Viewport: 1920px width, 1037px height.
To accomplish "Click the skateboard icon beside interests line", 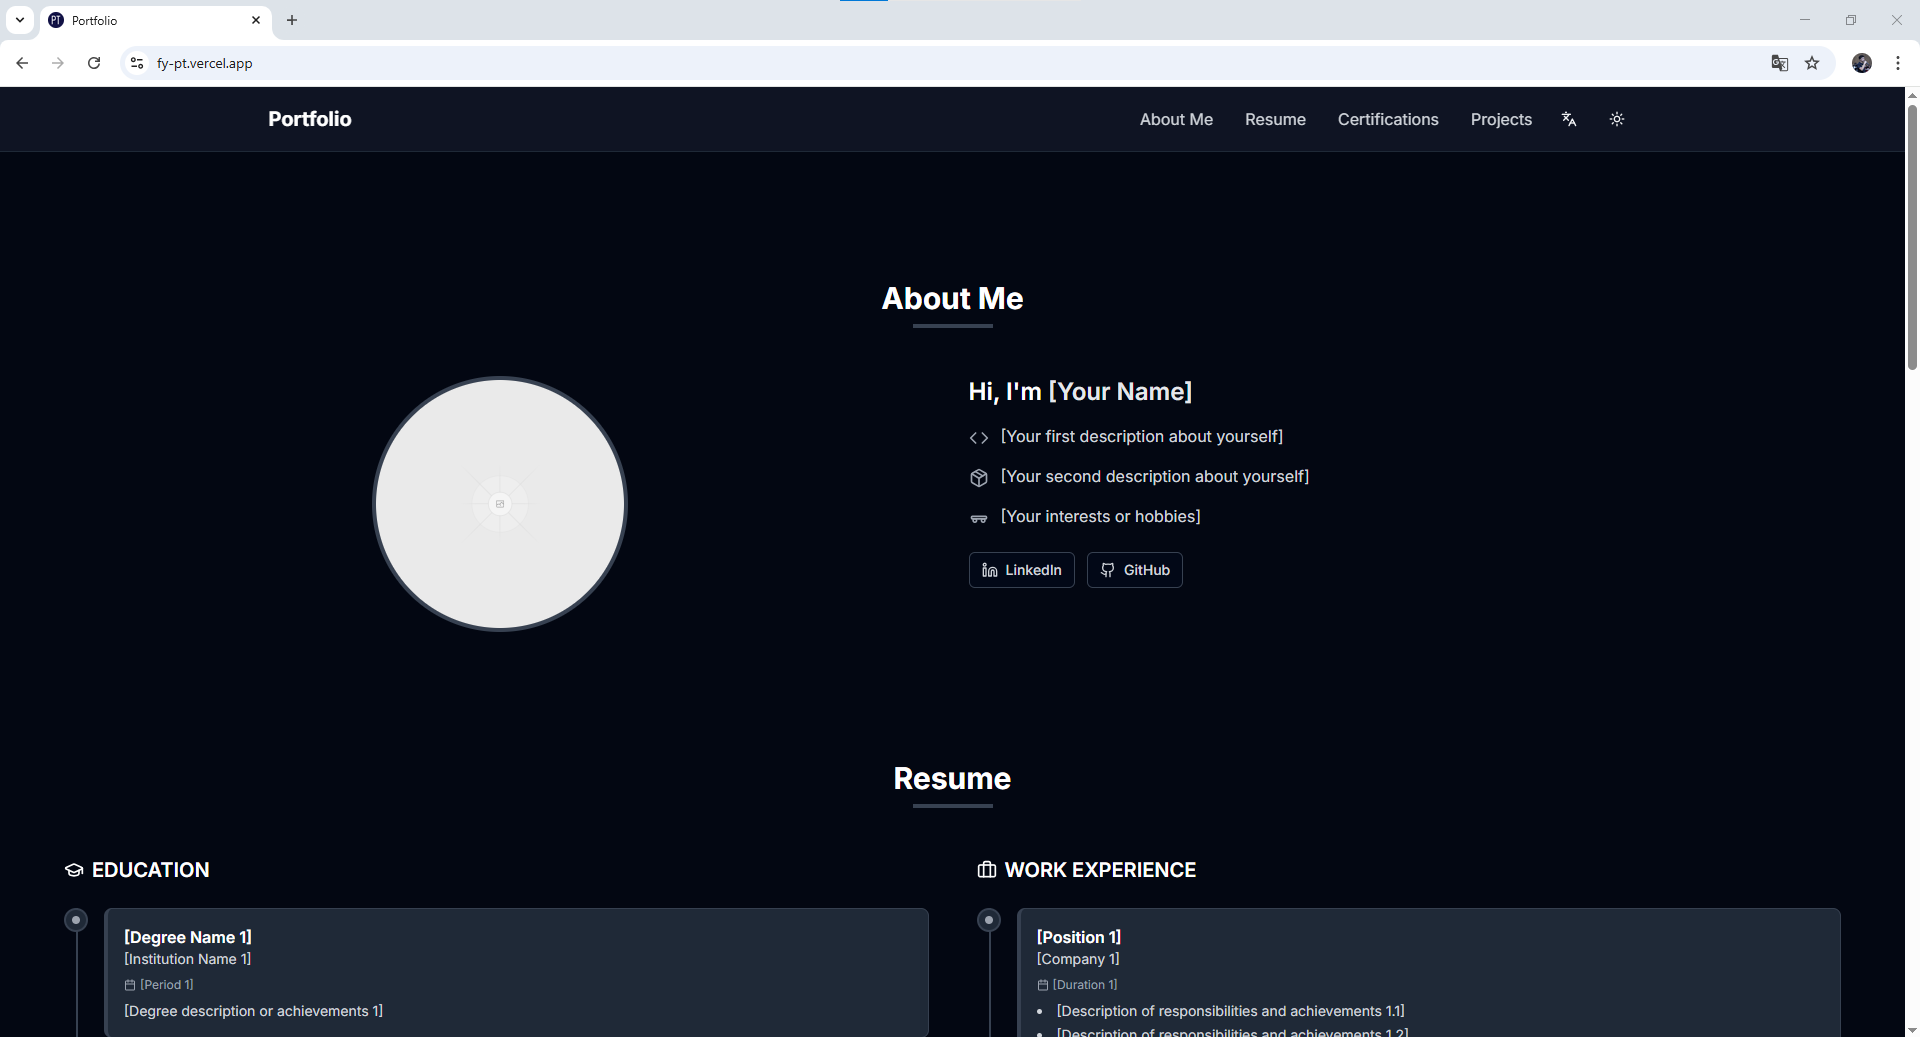I will point(978,519).
